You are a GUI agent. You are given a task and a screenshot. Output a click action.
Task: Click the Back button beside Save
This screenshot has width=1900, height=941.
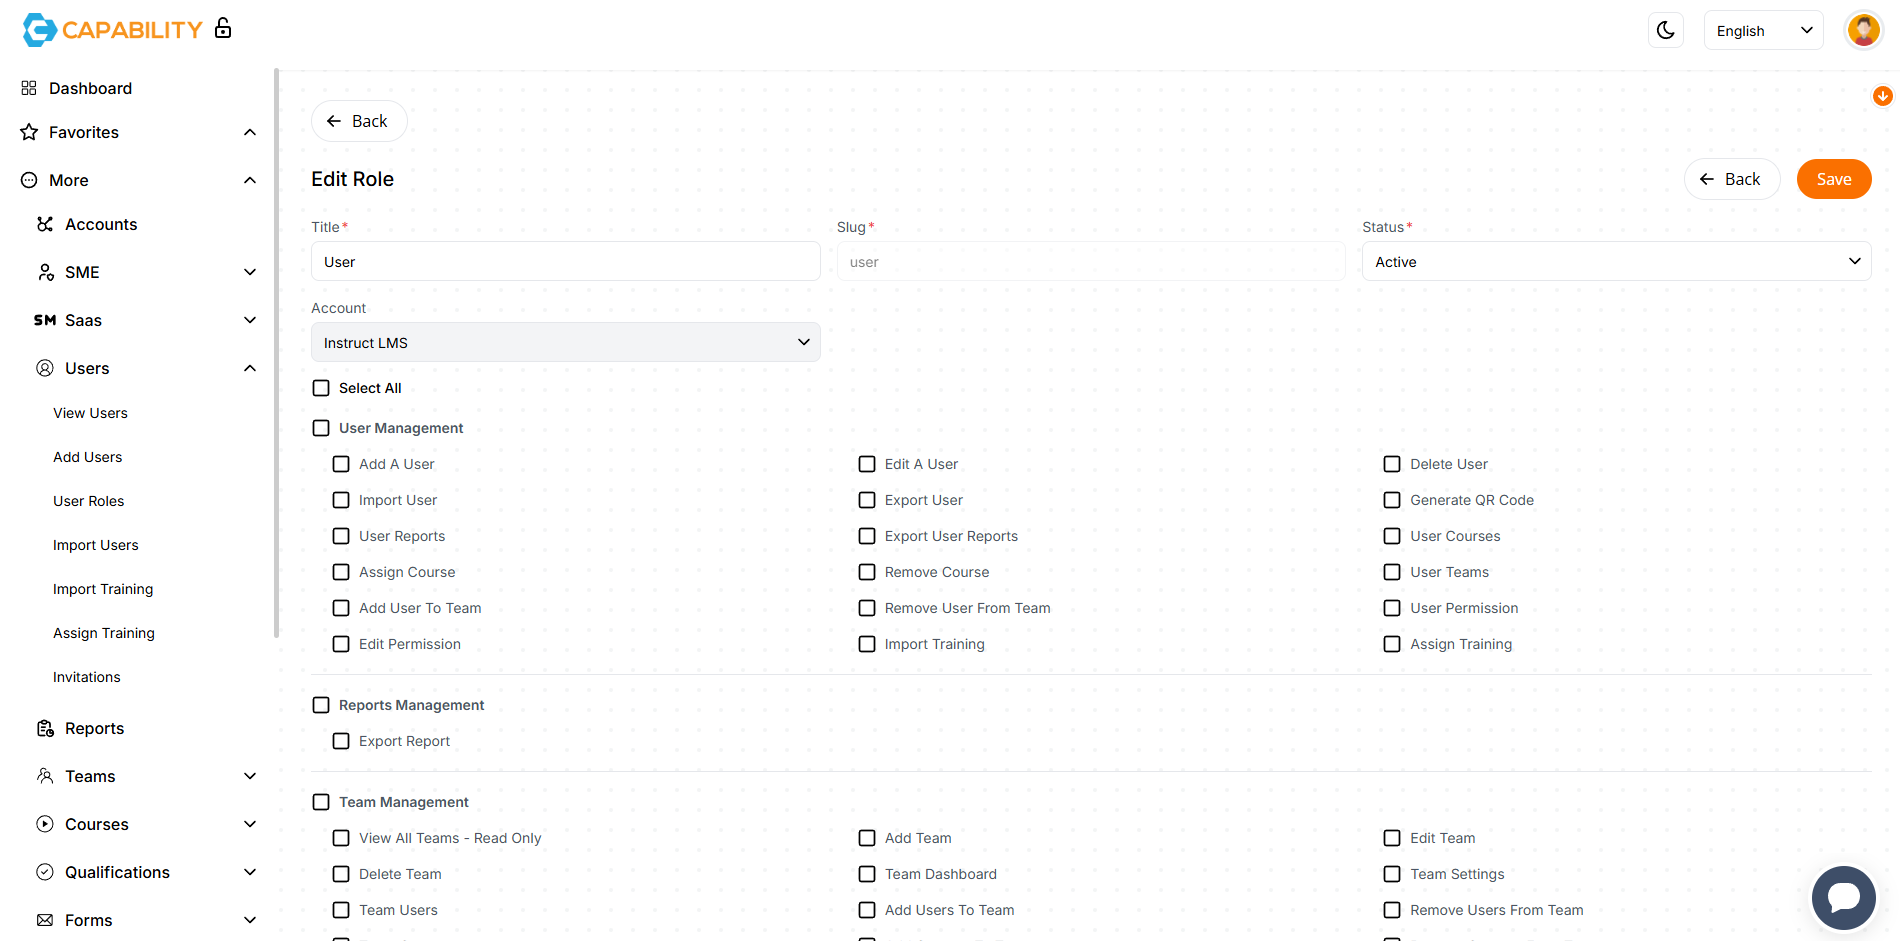1732,179
